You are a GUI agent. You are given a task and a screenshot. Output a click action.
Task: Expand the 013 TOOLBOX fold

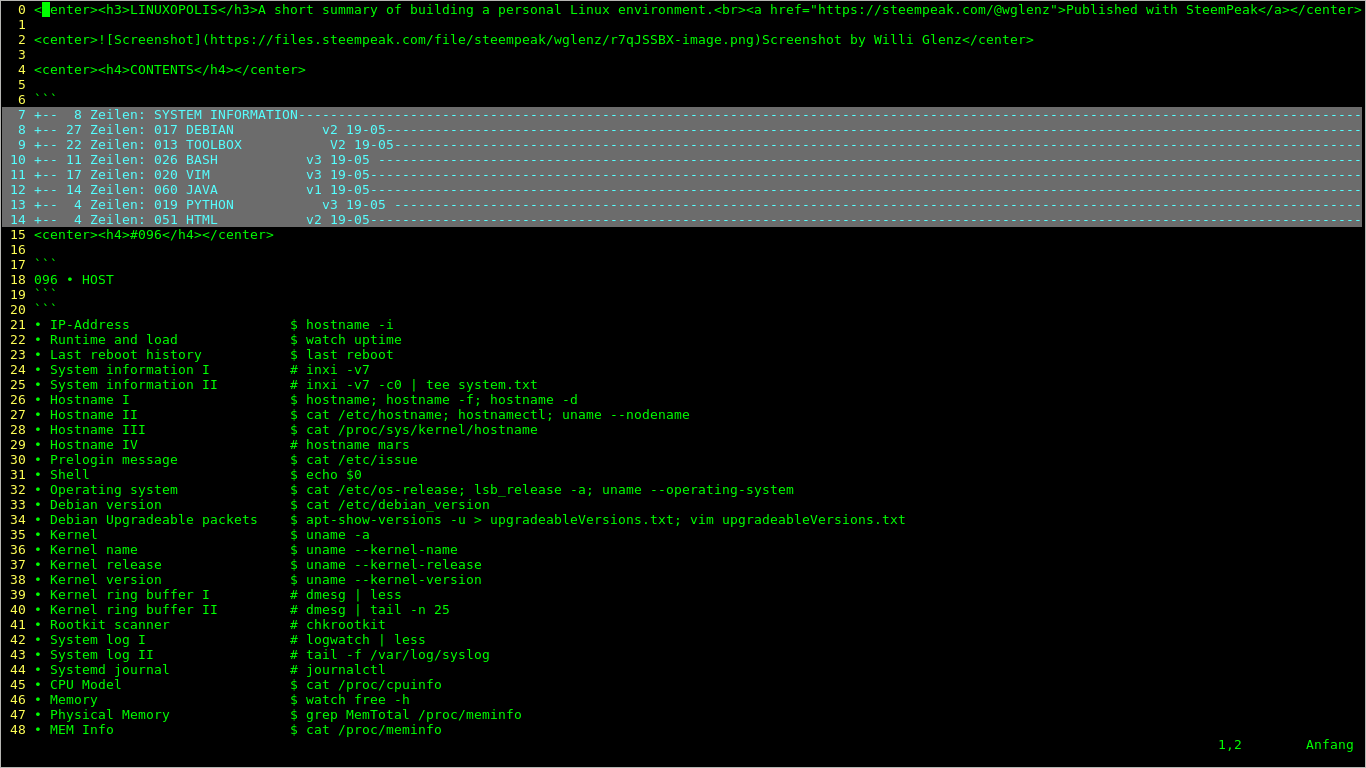[x=682, y=145]
